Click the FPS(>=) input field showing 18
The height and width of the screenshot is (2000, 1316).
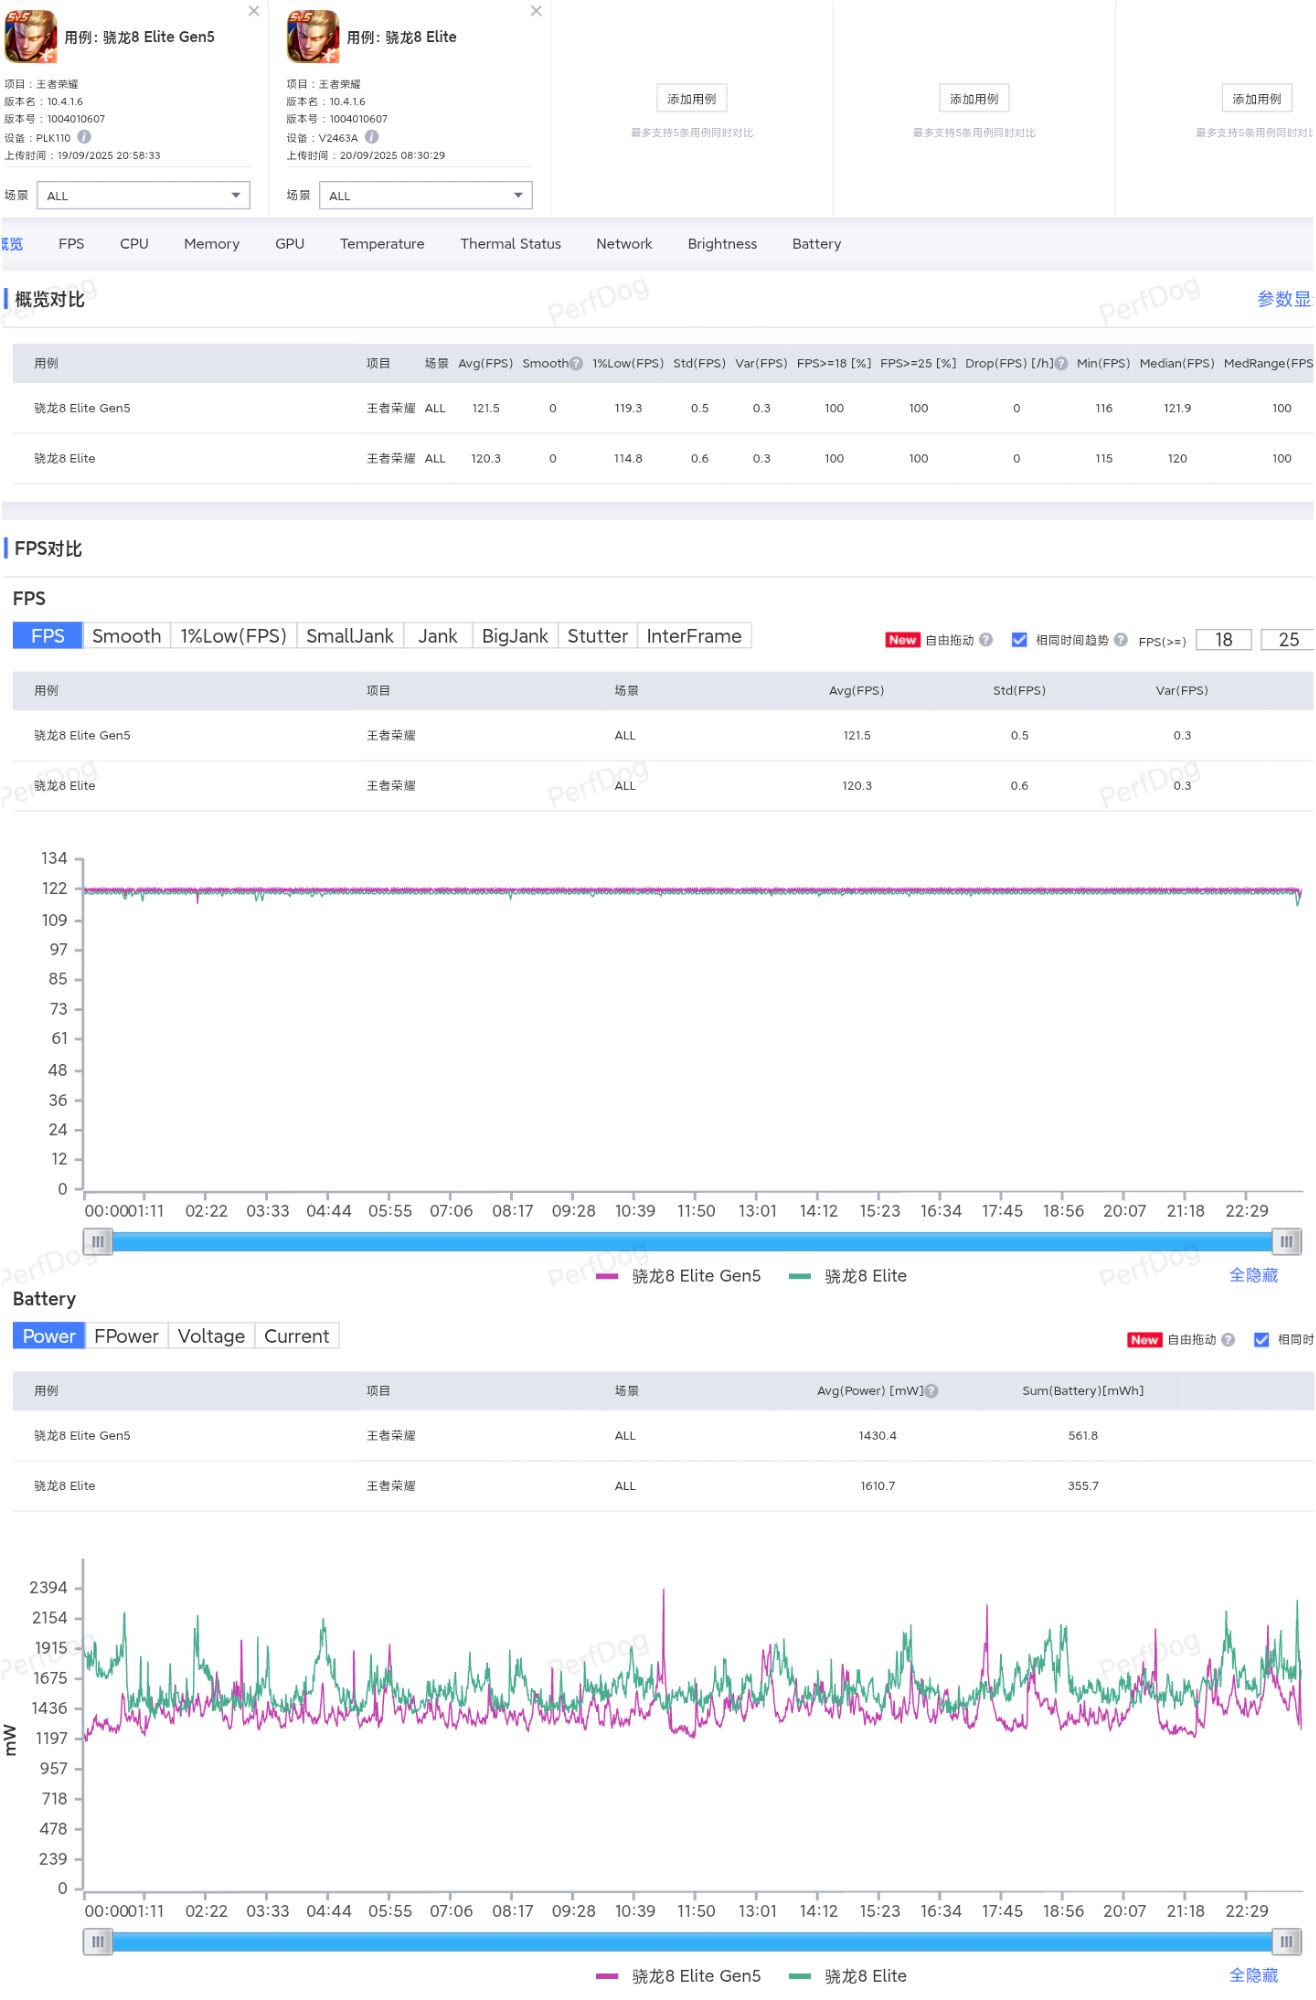tap(1223, 640)
